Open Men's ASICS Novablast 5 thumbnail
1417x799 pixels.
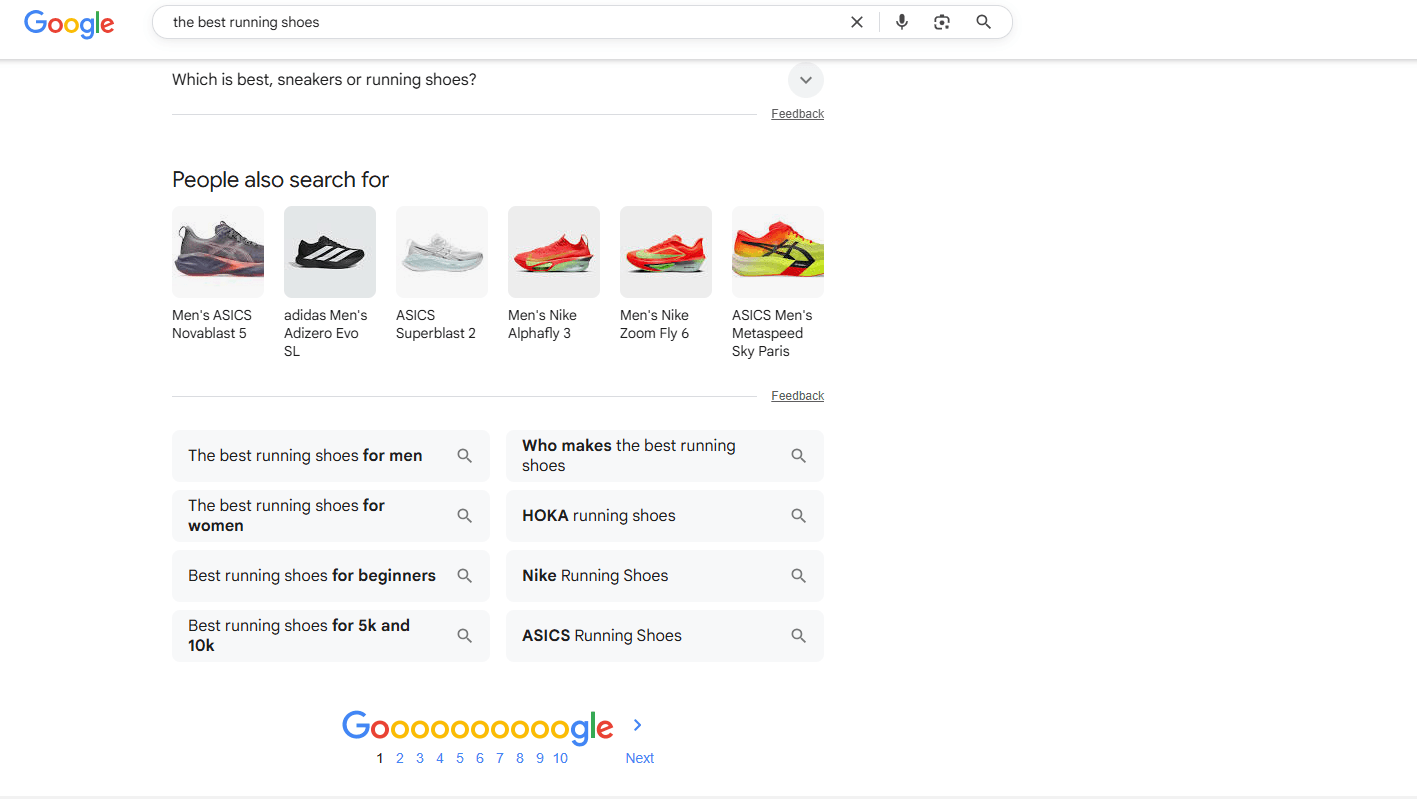pyautogui.click(x=218, y=252)
